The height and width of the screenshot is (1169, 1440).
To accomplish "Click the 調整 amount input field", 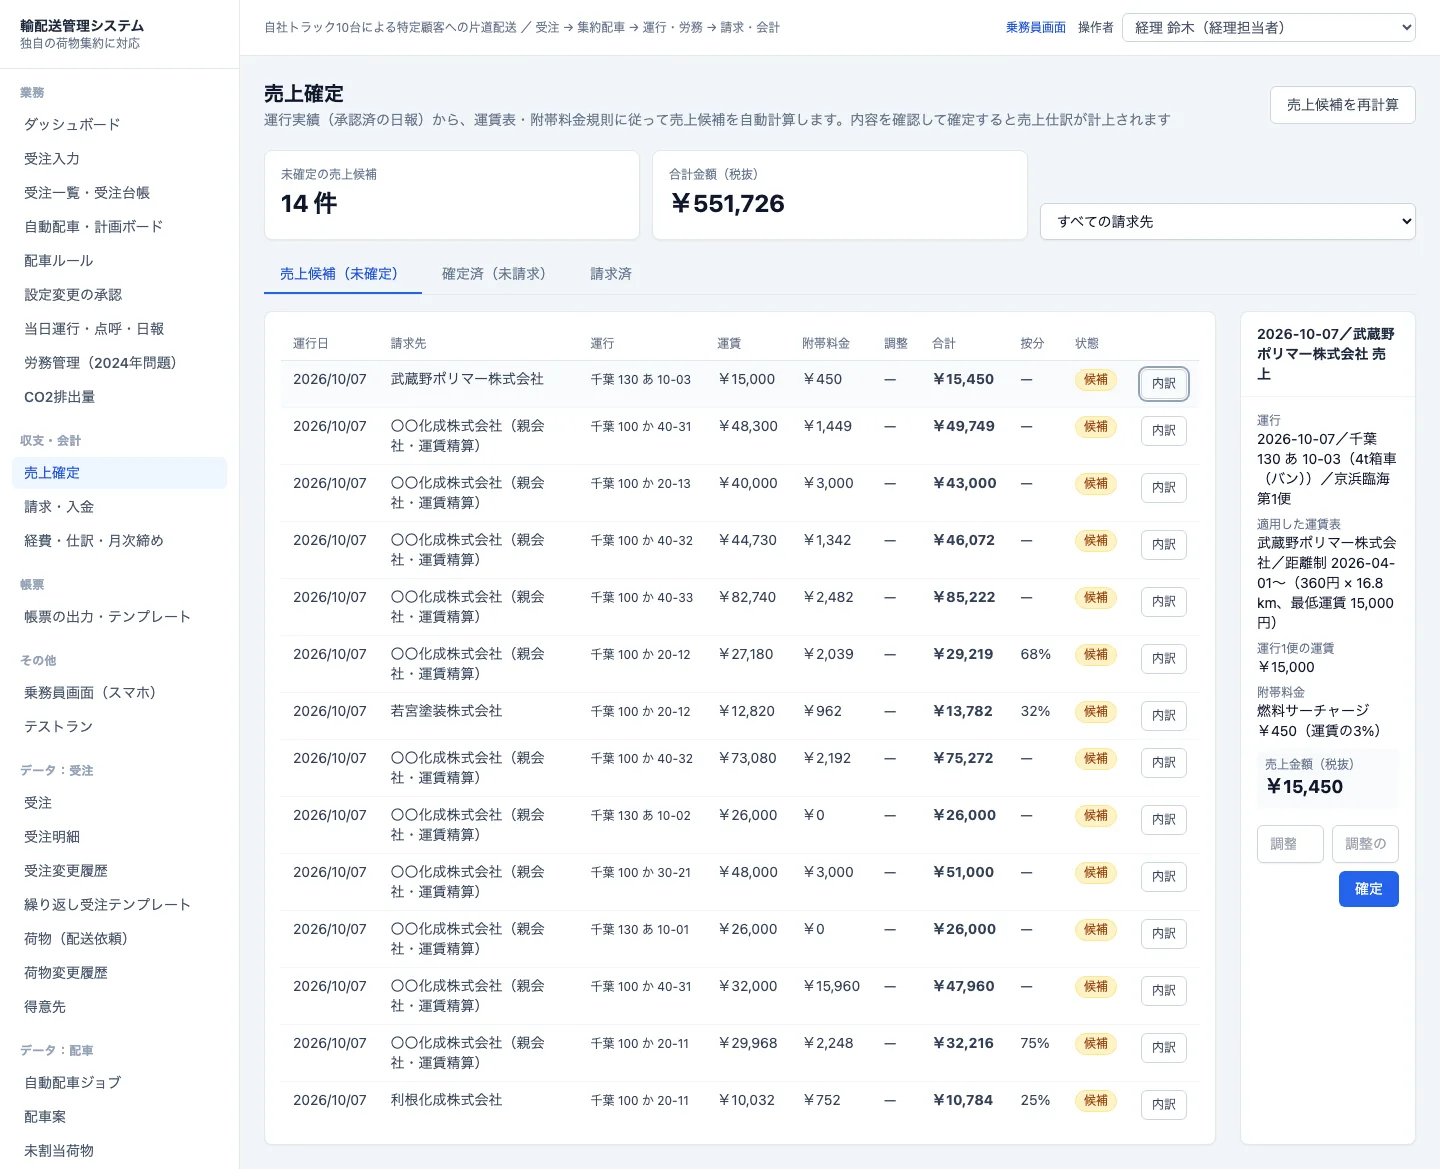I will (1290, 844).
